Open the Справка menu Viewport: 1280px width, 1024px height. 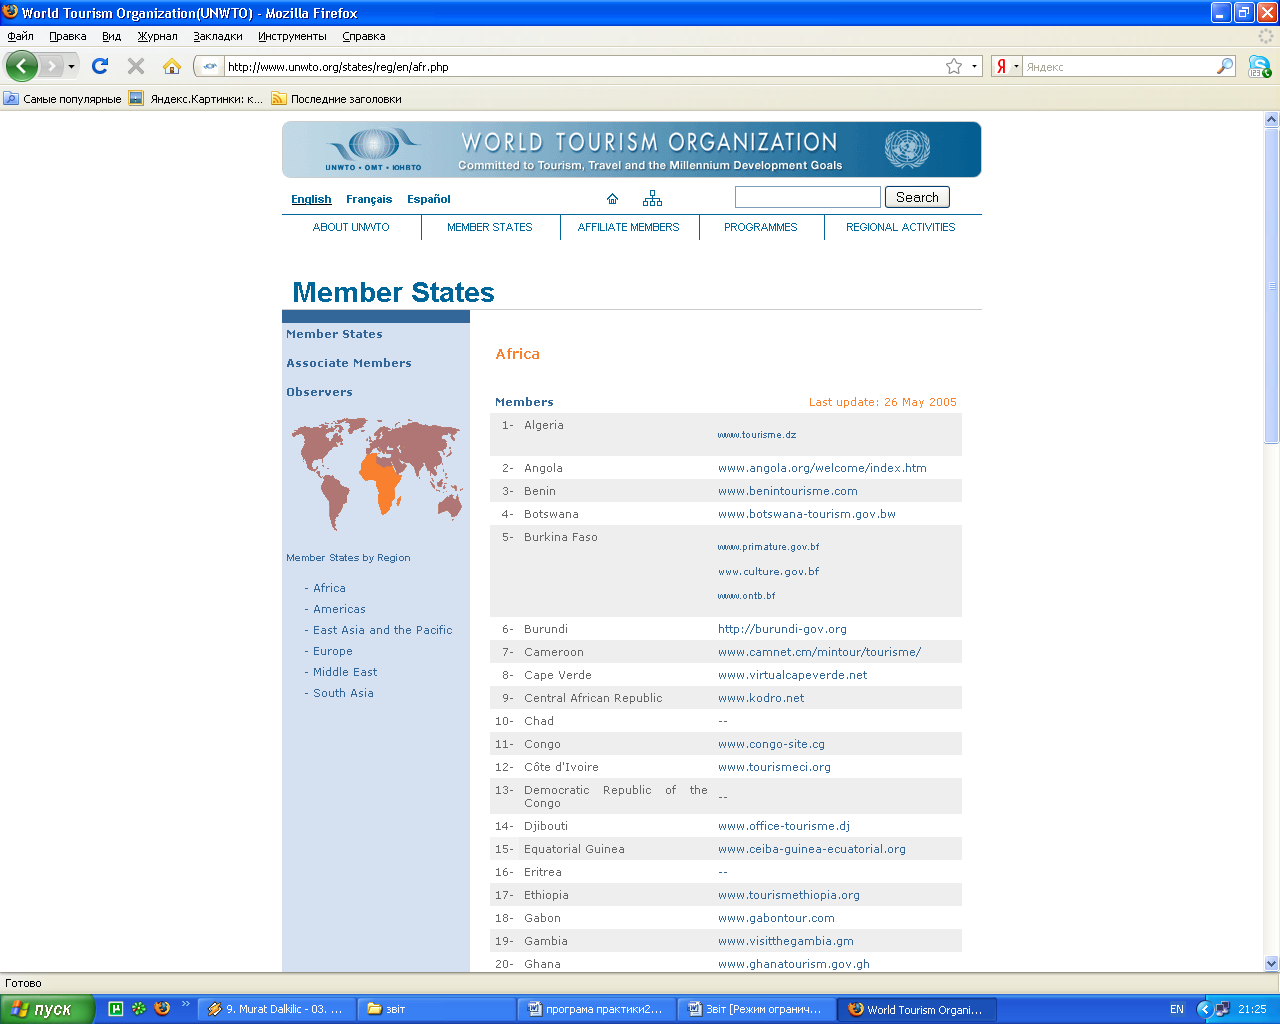[363, 36]
